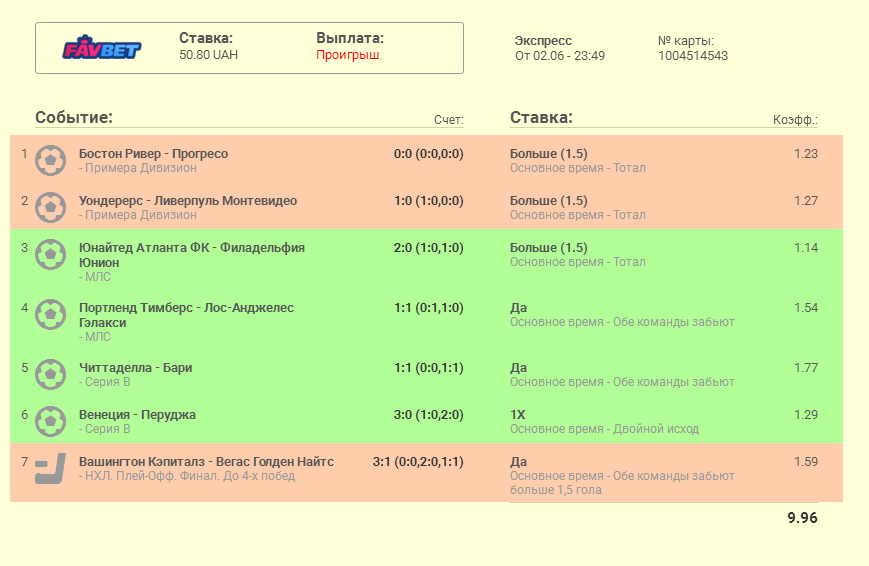Screen dimensions: 869x566
Task: Click bet Больше (1.5) for Бостон Ривер row
Action: [549, 154]
